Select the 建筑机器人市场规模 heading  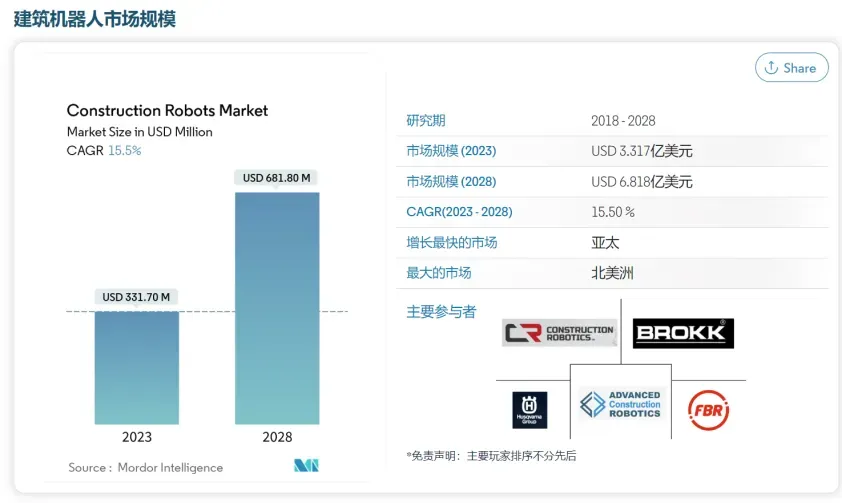coord(95,19)
